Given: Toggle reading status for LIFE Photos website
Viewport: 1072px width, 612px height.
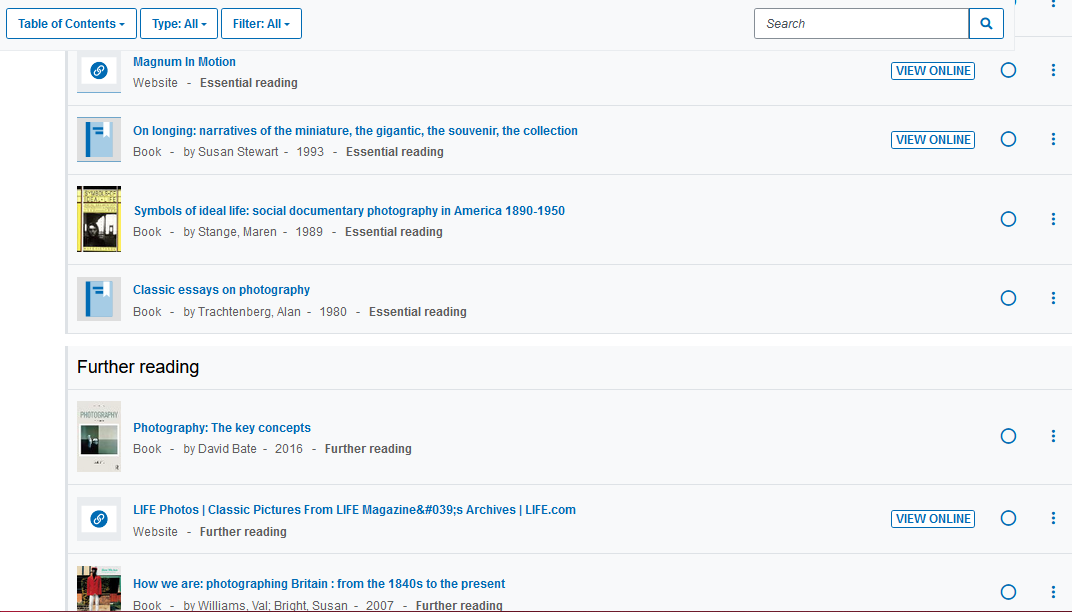Looking at the screenshot, I should pos(1008,518).
